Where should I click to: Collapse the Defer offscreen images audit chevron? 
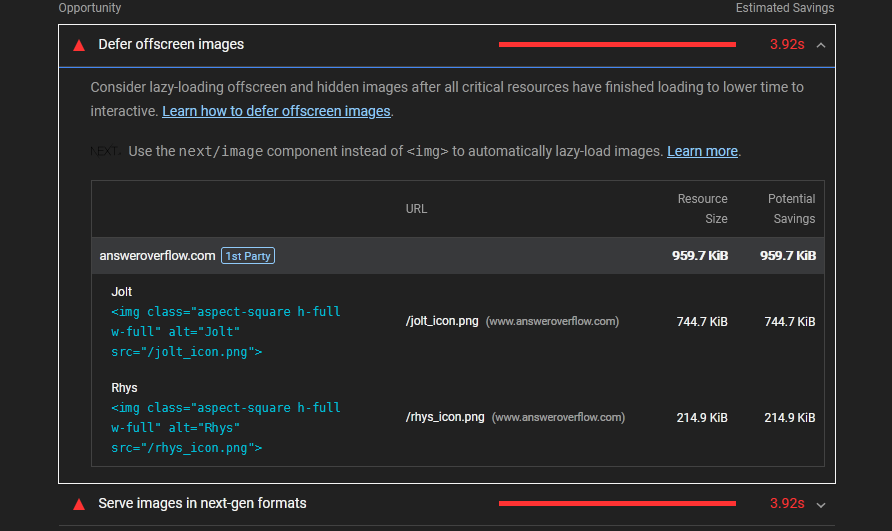[820, 45]
